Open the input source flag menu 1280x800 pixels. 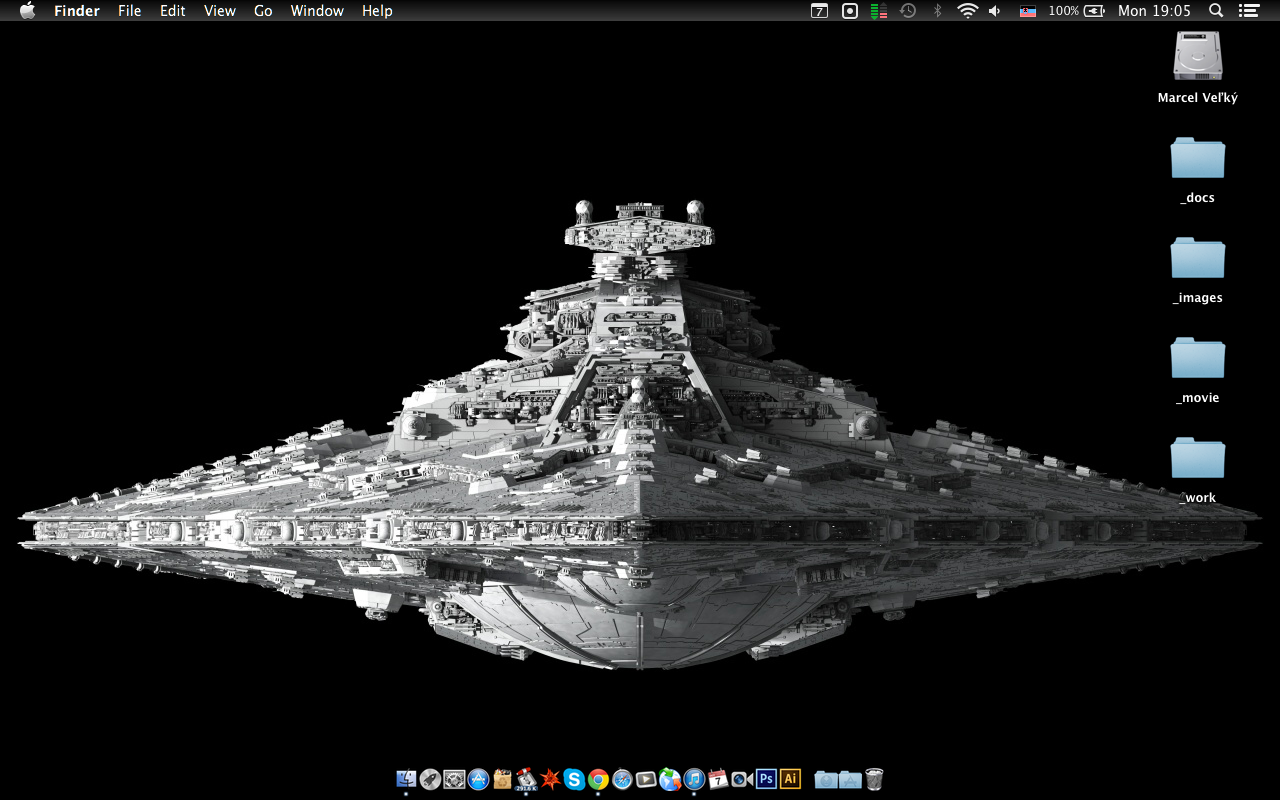[x=1027, y=11]
